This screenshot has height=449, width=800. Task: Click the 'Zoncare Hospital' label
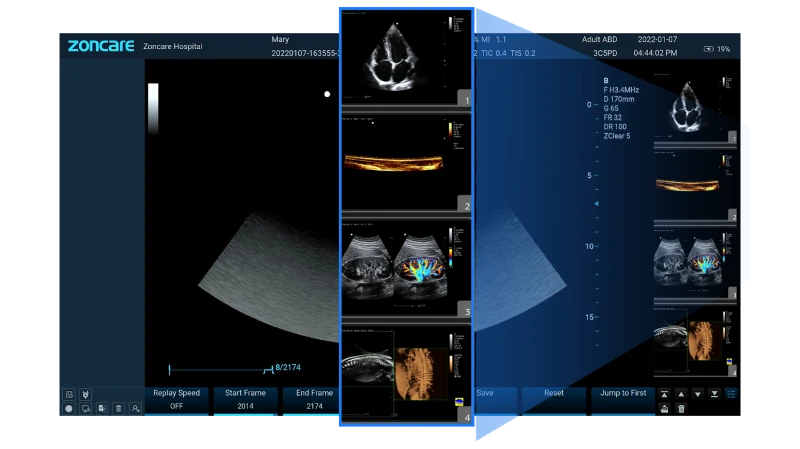pos(172,46)
